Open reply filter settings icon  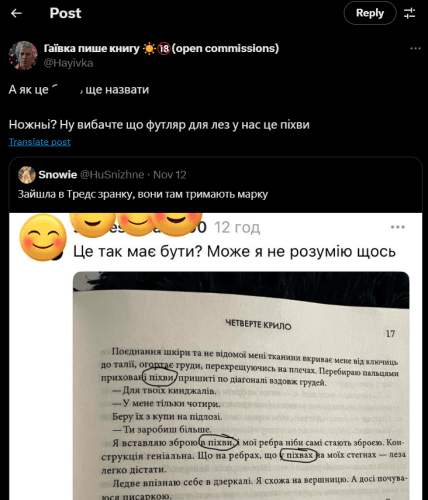[409, 13]
